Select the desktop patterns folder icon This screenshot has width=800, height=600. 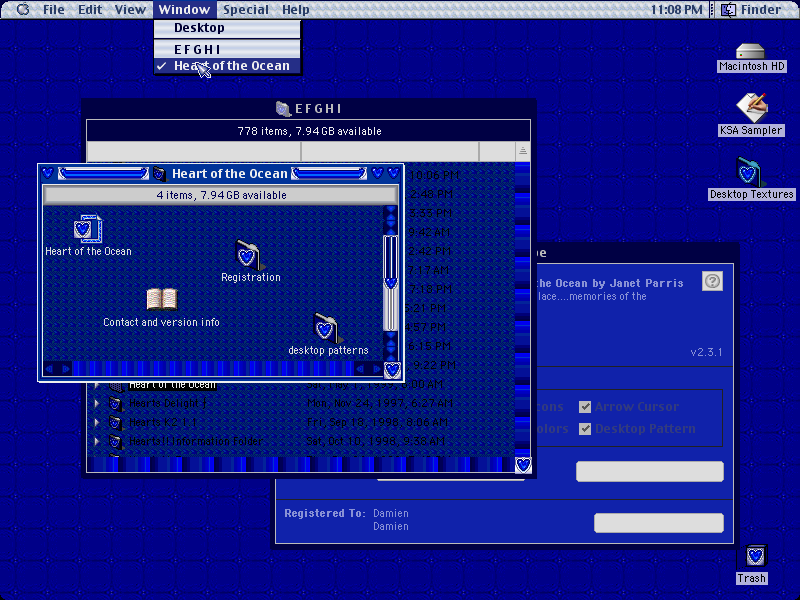(x=327, y=328)
